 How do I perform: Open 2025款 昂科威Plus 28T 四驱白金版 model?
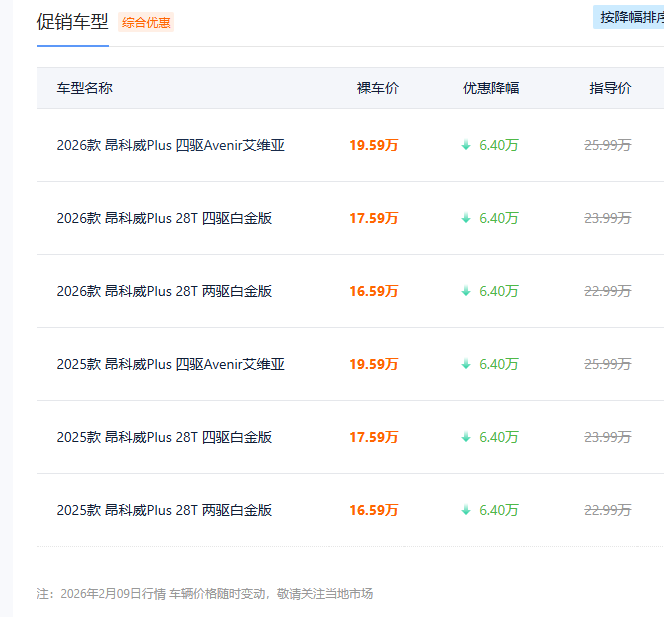164,437
